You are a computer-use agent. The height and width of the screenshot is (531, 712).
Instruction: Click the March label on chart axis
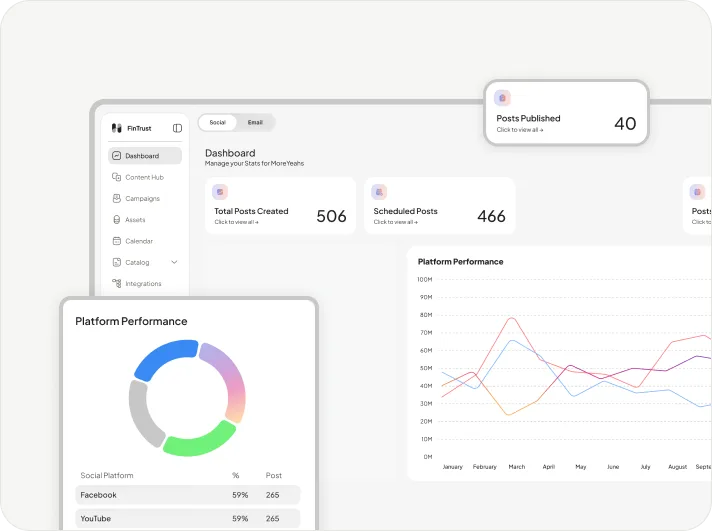click(x=517, y=467)
